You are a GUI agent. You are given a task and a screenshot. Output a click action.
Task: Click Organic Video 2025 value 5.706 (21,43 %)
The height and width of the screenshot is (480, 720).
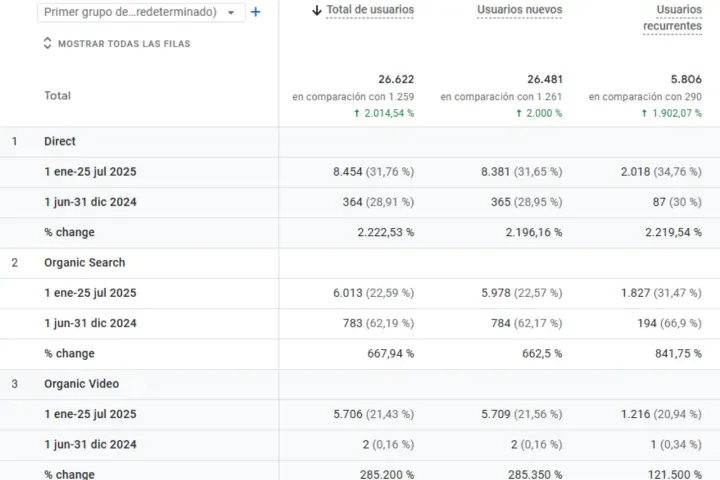[x=373, y=414]
